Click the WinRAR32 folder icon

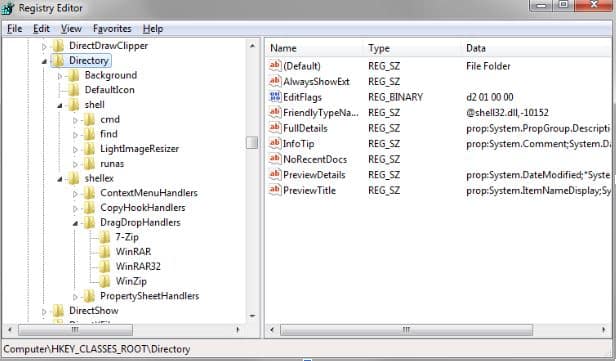(x=105, y=267)
